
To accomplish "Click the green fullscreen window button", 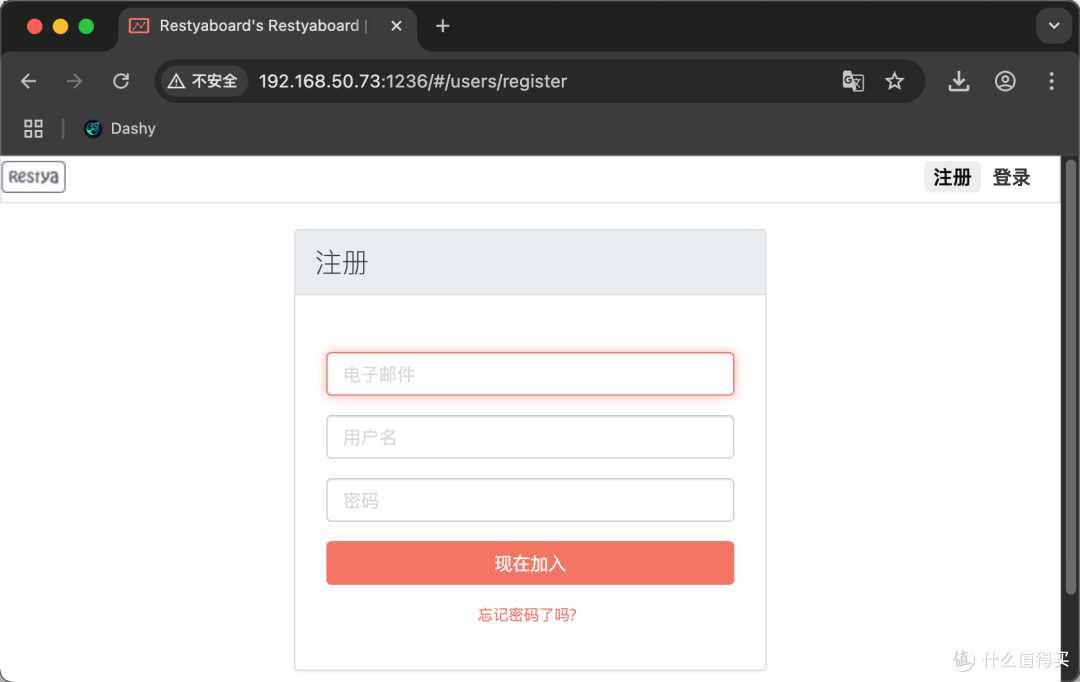I will 86,26.
